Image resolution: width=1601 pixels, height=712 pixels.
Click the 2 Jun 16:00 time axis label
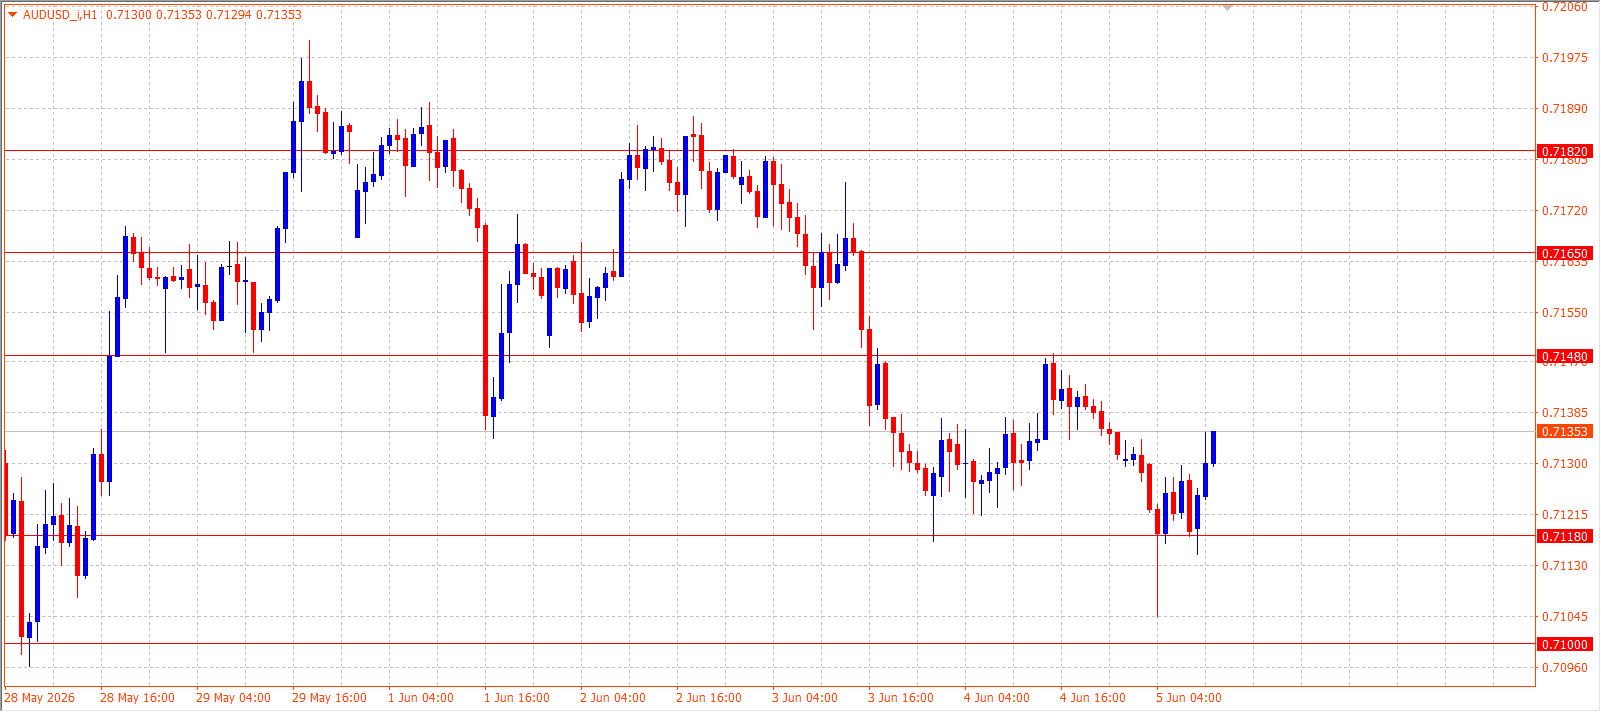pyautogui.click(x=709, y=698)
